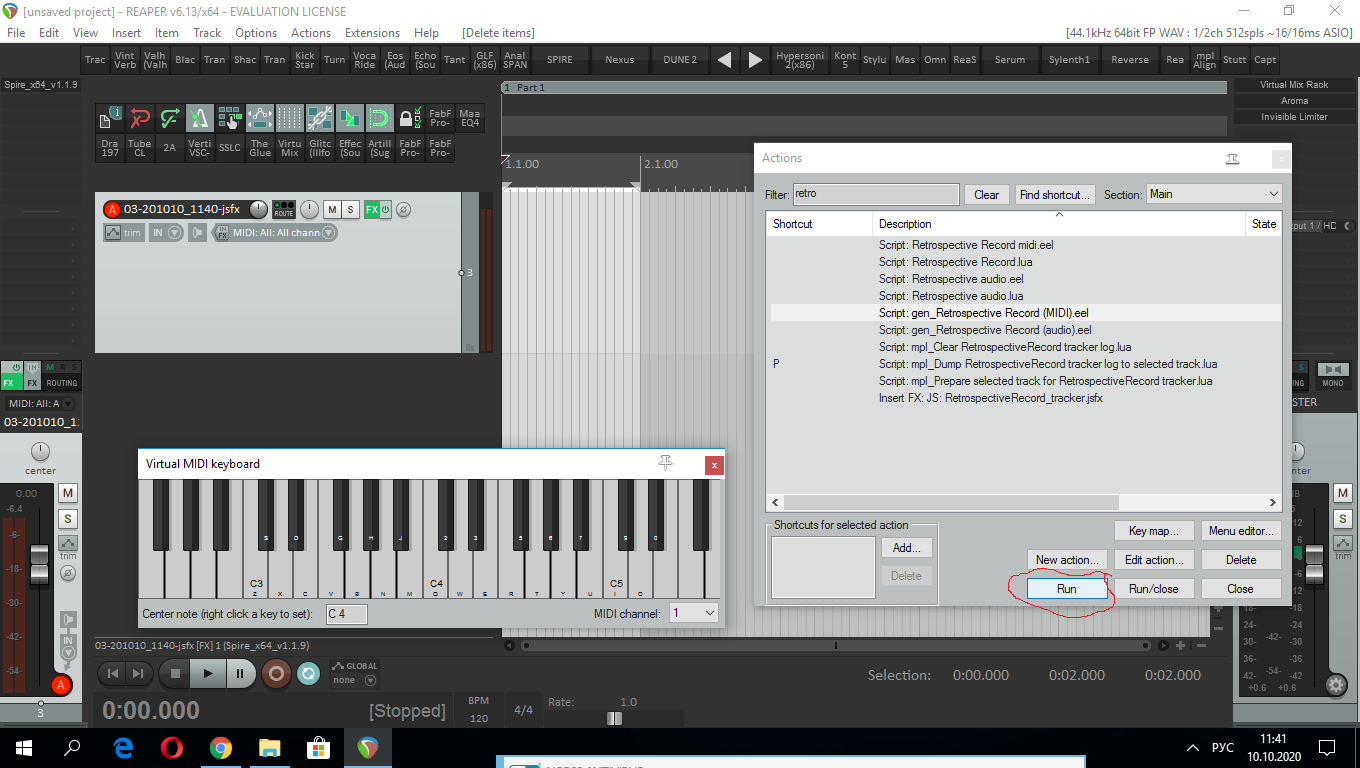
Task: Solo the track in the track panel
Action: coord(350,209)
